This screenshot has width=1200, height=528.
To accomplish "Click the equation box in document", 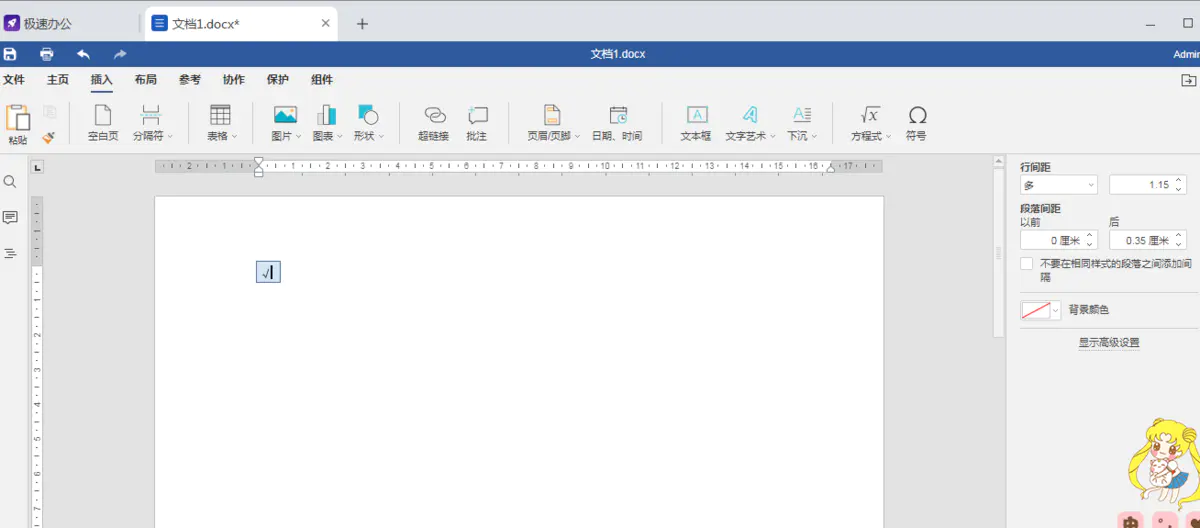I will (268, 271).
